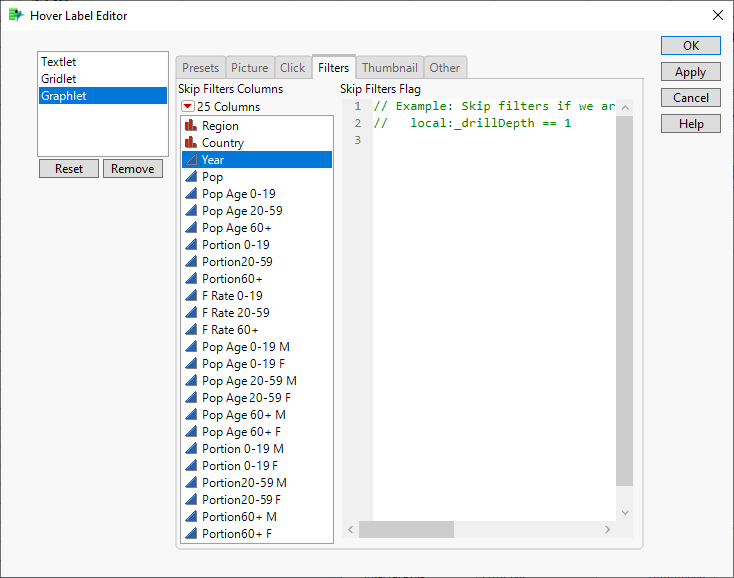Select Textlet in the label list

(x=59, y=62)
